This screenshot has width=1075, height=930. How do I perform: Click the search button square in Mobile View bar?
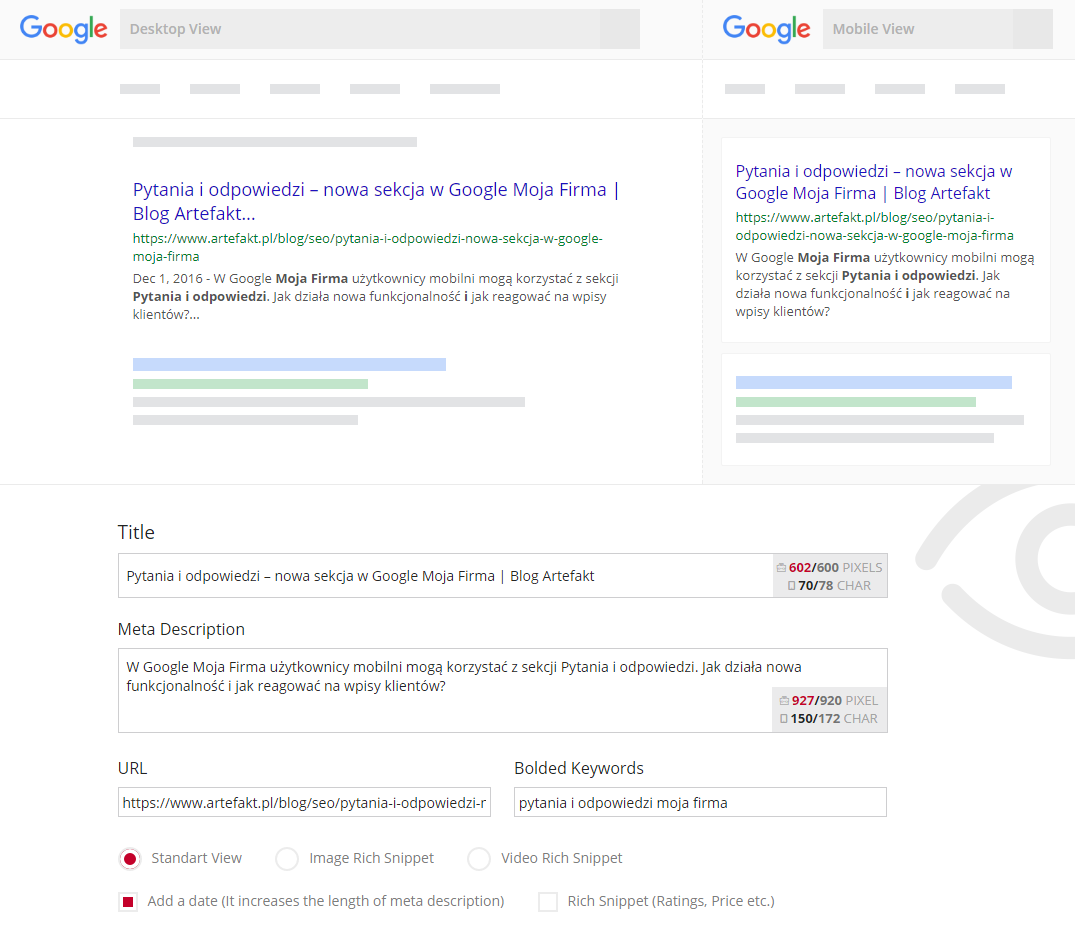pos(1032,29)
